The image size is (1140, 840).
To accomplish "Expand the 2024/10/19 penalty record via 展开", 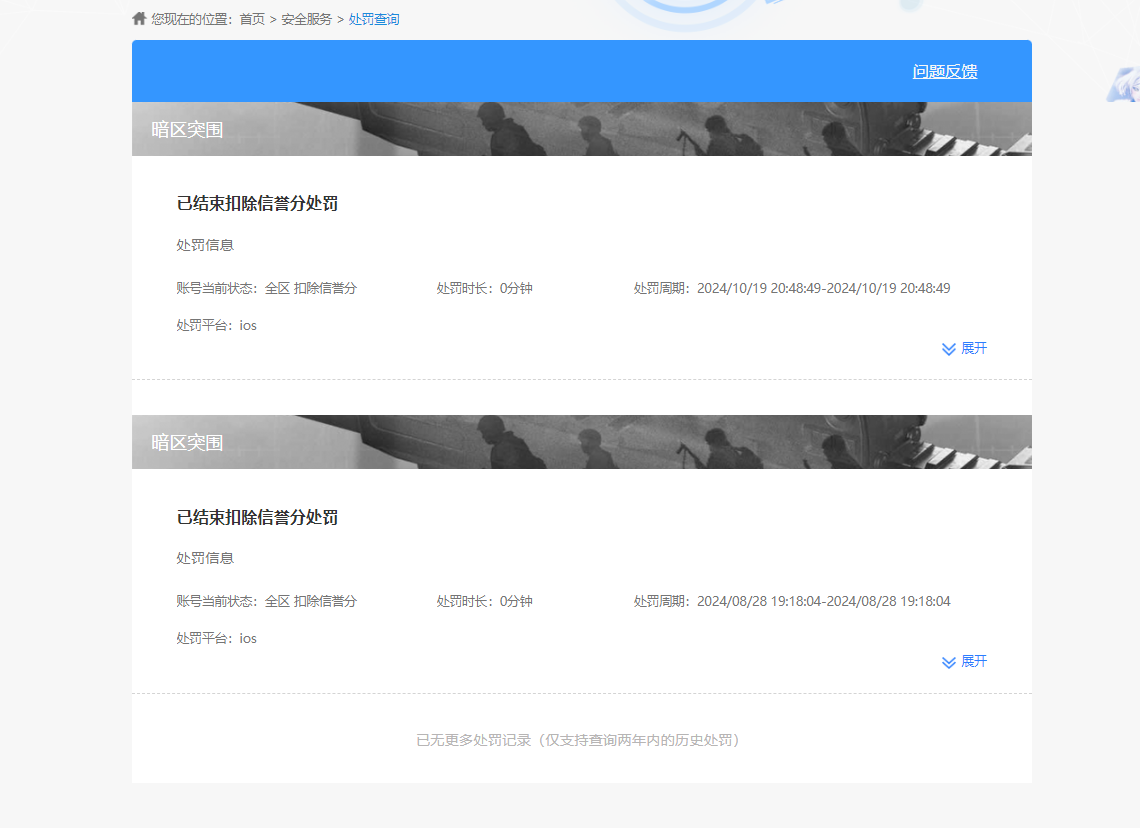I will [974, 348].
